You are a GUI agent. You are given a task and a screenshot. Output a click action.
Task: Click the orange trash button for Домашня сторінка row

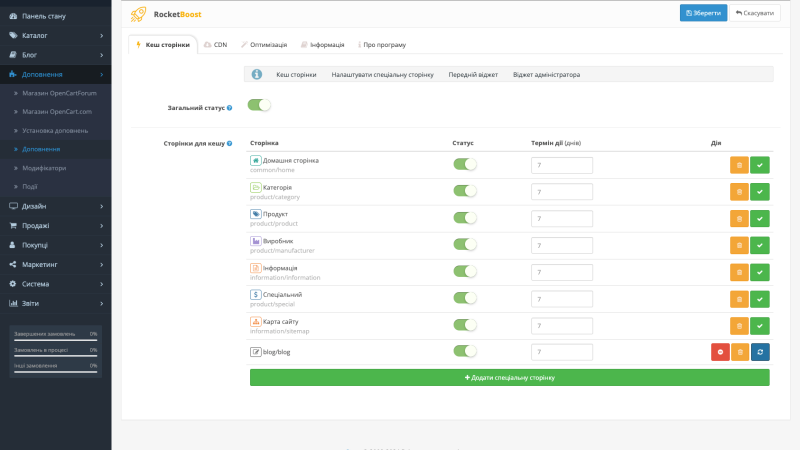739,165
